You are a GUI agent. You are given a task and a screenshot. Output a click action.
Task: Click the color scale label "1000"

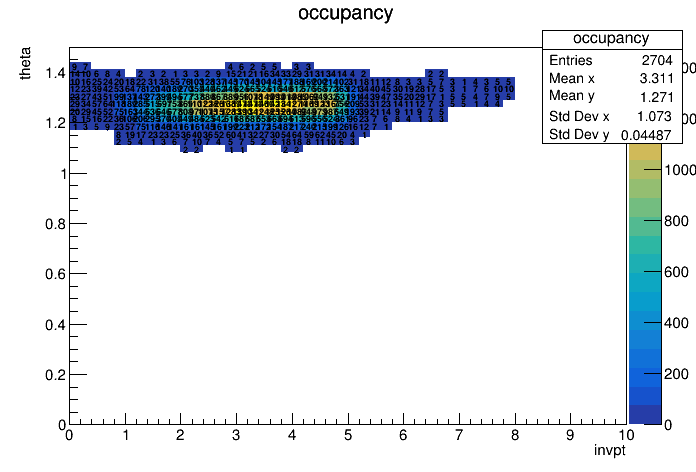(680, 170)
